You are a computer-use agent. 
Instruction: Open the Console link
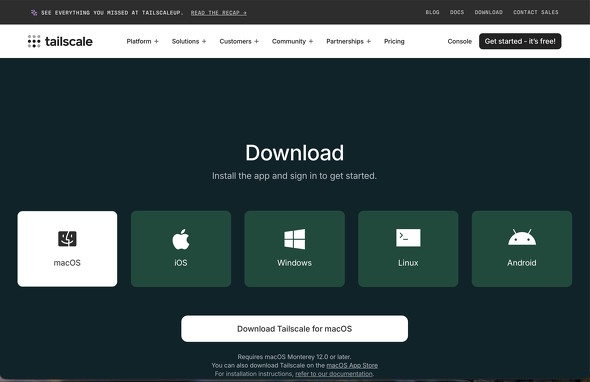tap(459, 41)
